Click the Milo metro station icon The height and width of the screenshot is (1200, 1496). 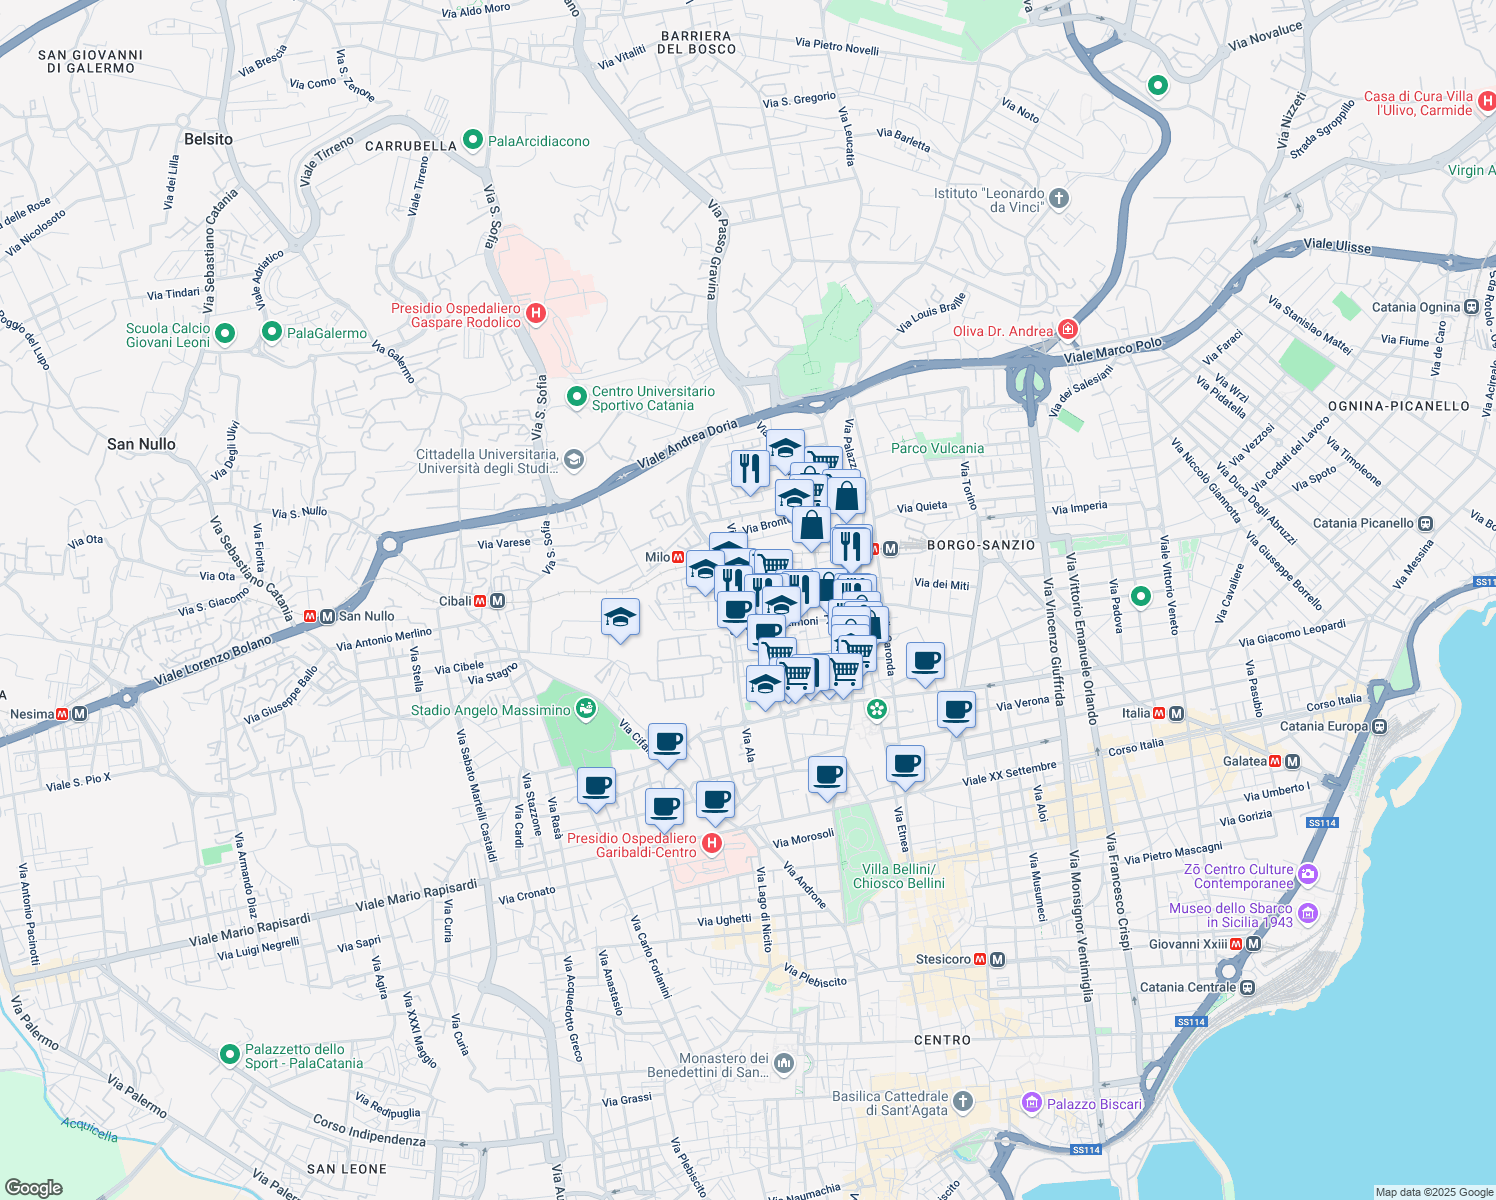coord(679,557)
